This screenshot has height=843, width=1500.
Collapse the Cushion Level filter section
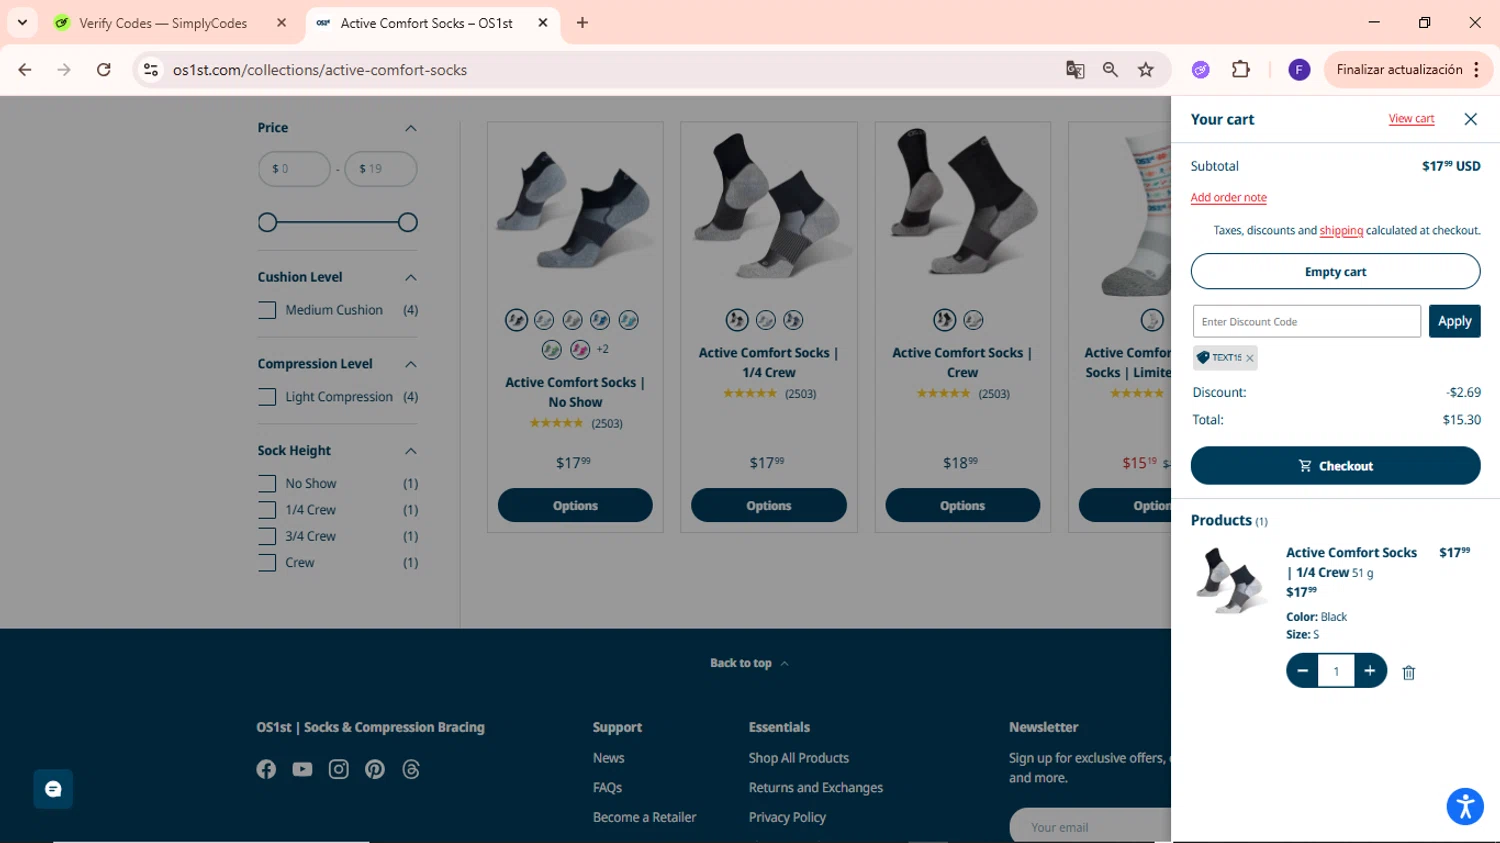pyautogui.click(x=410, y=277)
